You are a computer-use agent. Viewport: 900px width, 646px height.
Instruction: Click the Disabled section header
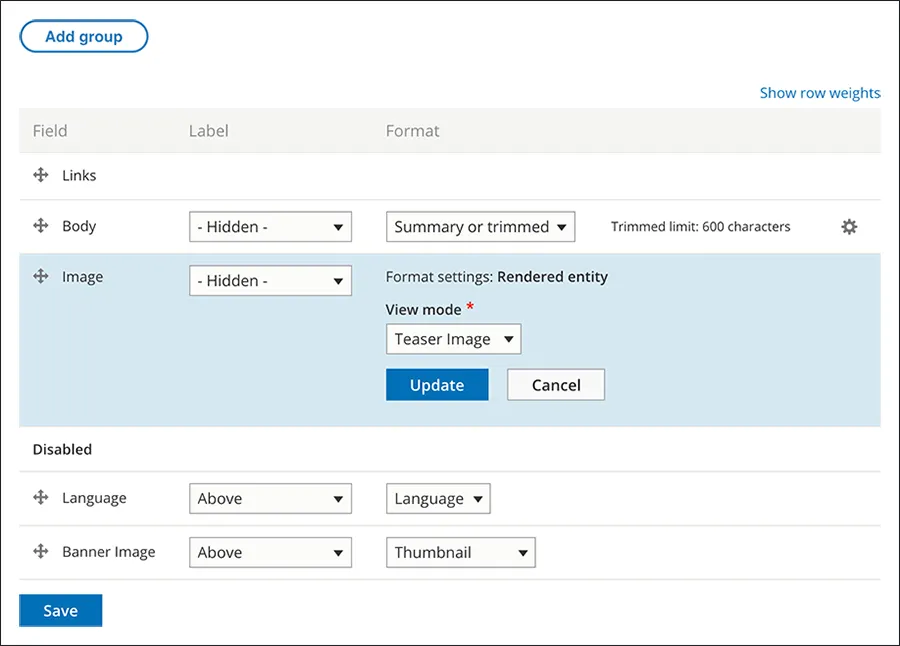tap(62, 449)
